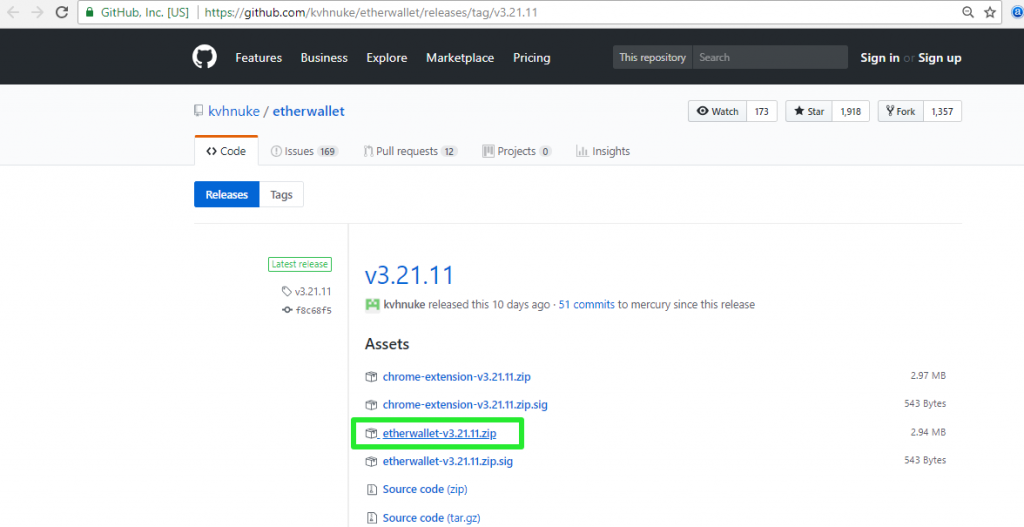Click the This repository search scope label
The height and width of the screenshot is (527, 1024).
[x=652, y=57]
